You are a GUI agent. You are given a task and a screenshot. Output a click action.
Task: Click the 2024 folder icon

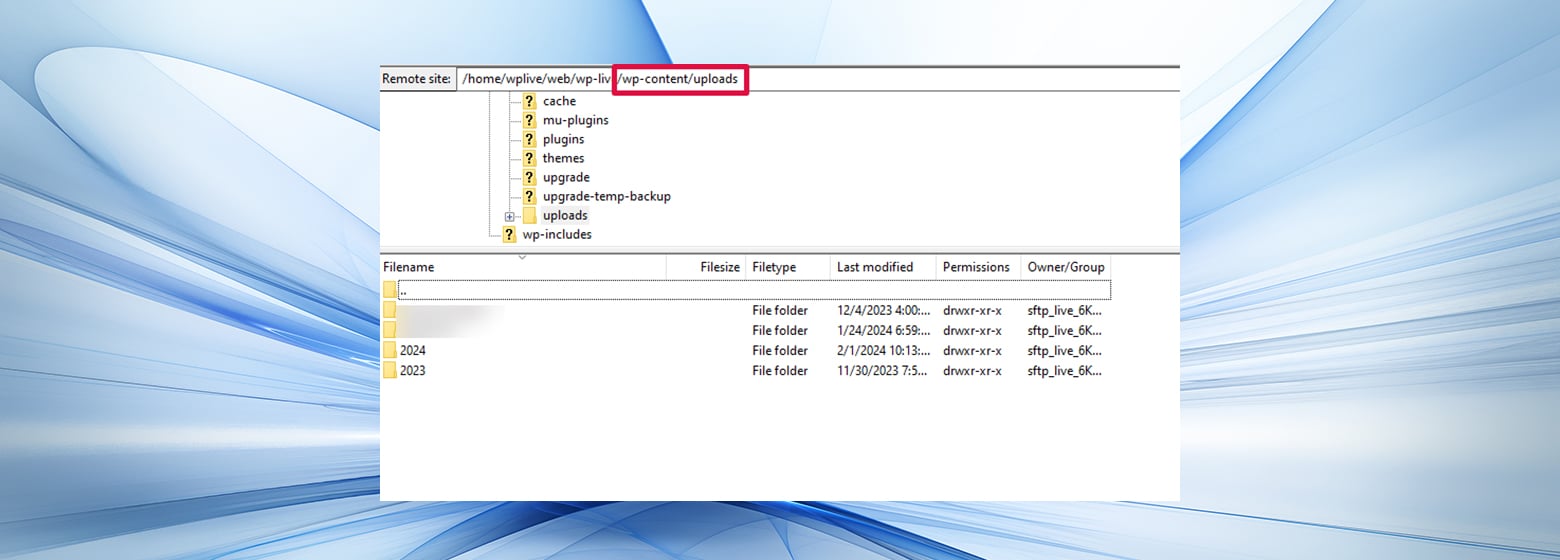[x=389, y=350]
